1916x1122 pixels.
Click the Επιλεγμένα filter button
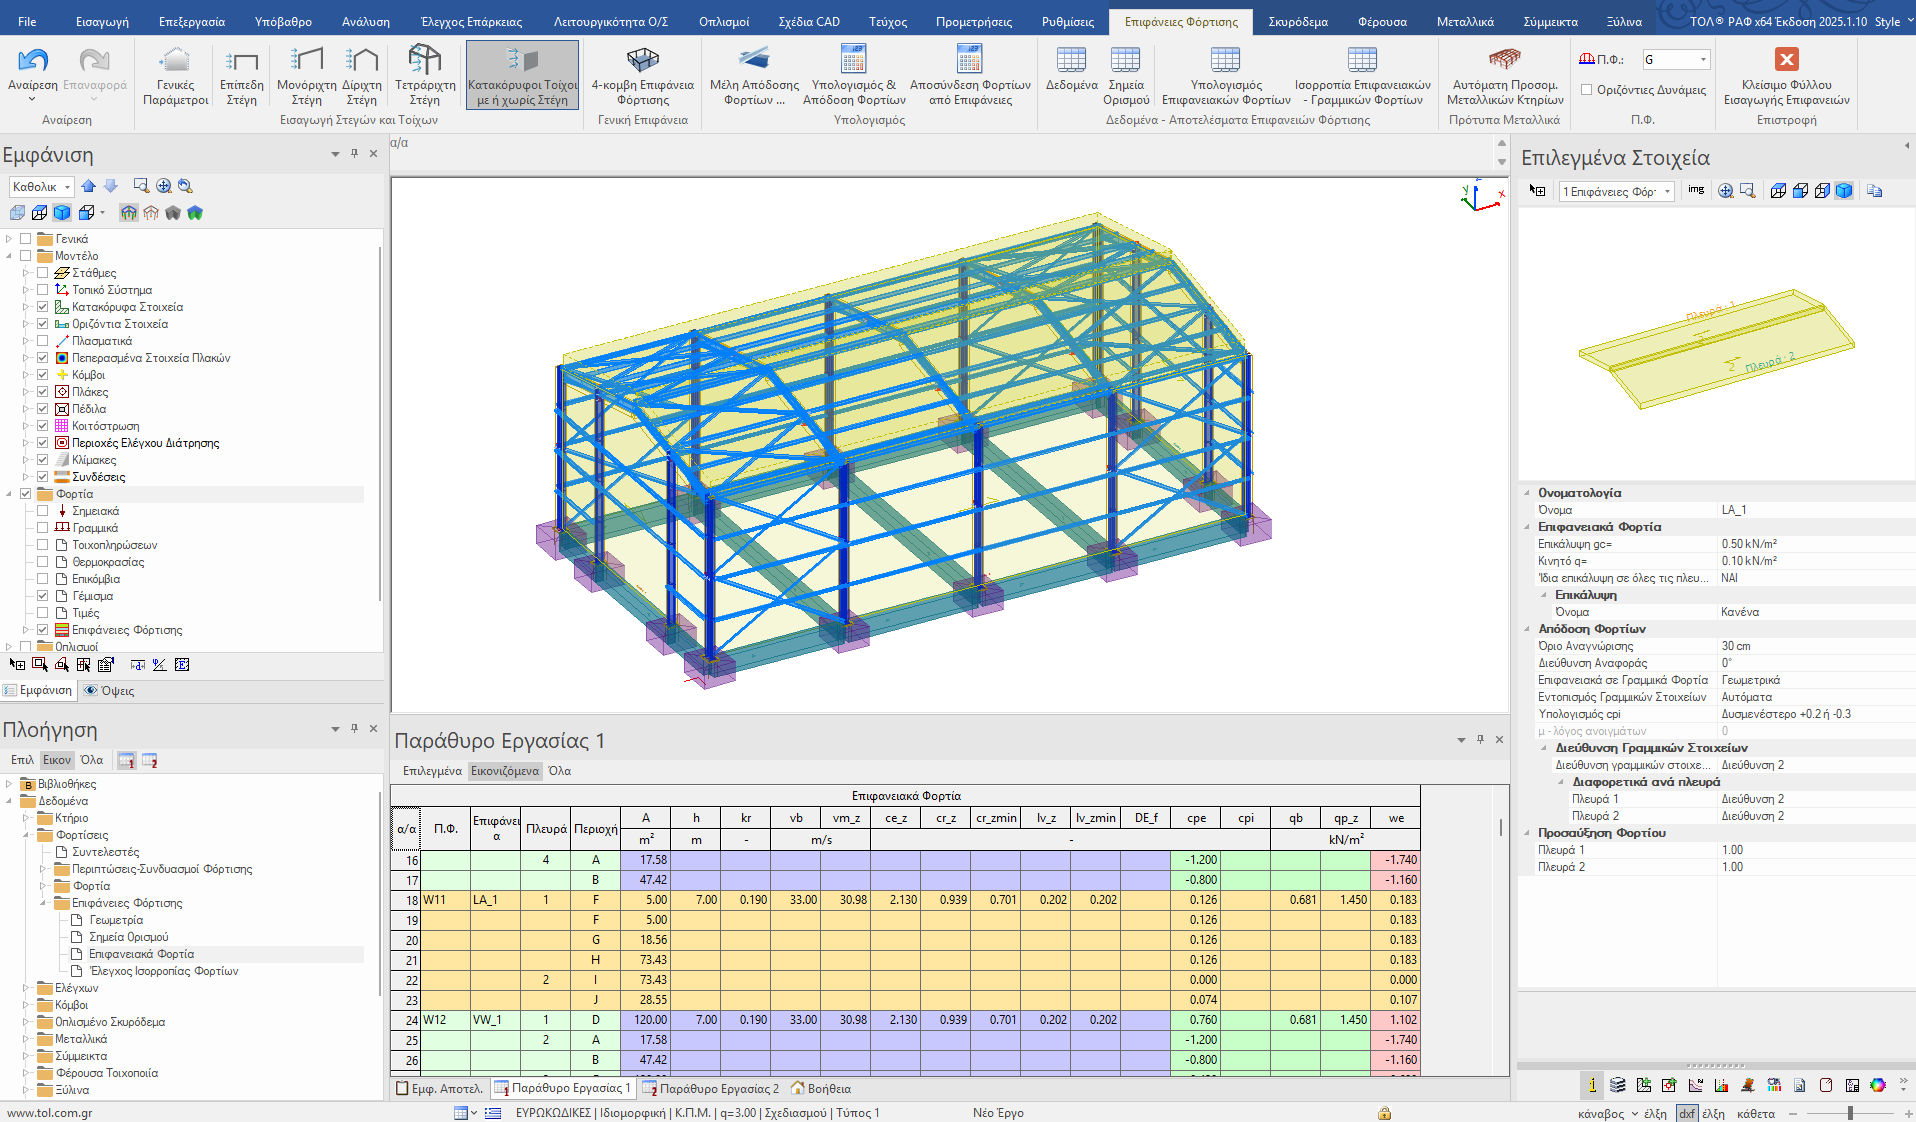[432, 771]
